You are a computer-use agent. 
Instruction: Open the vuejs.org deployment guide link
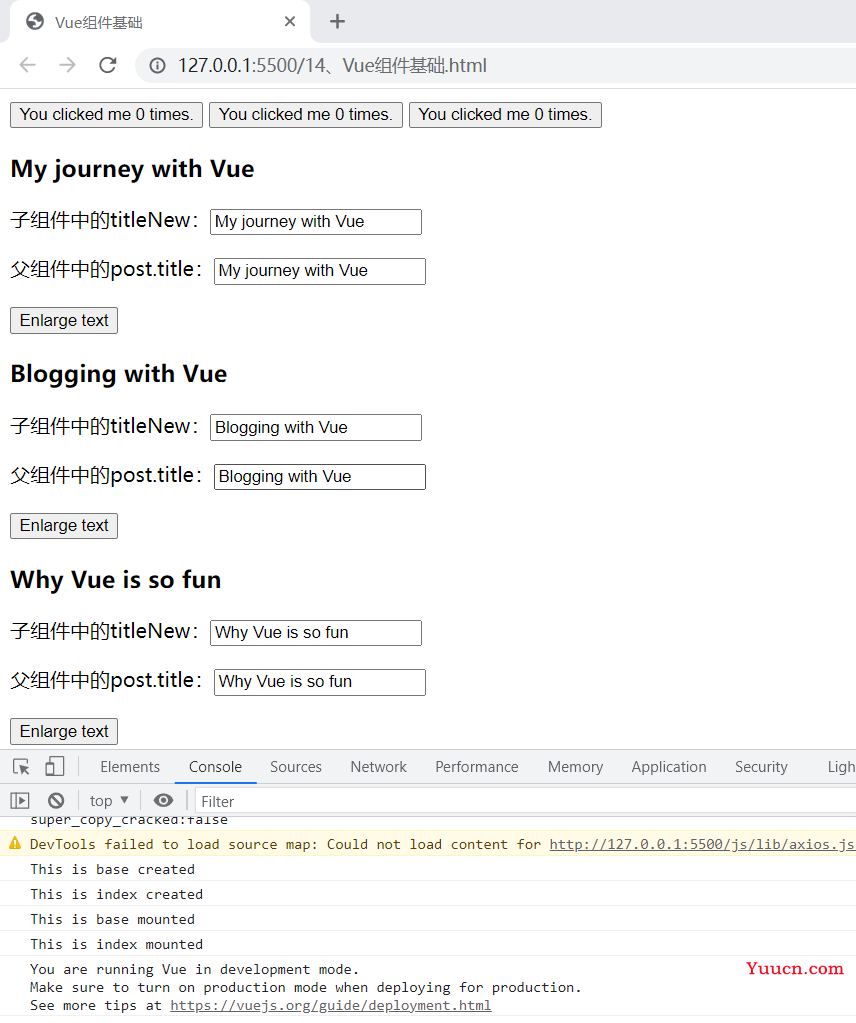click(x=331, y=1005)
